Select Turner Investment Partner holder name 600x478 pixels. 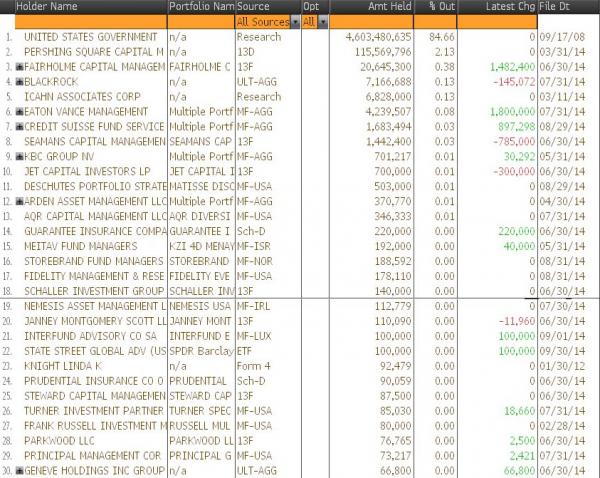click(x=94, y=411)
